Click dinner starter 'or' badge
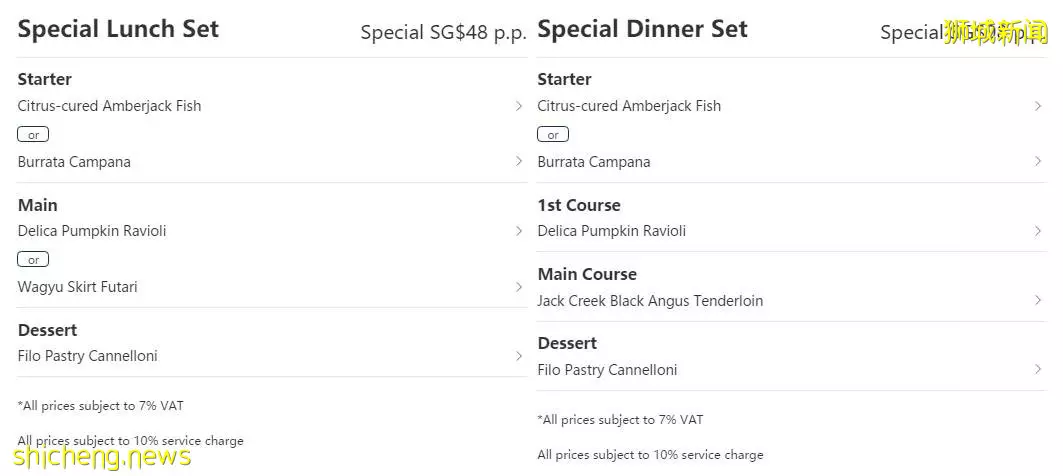Viewport: 1063px width, 476px height. click(x=553, y=135)
